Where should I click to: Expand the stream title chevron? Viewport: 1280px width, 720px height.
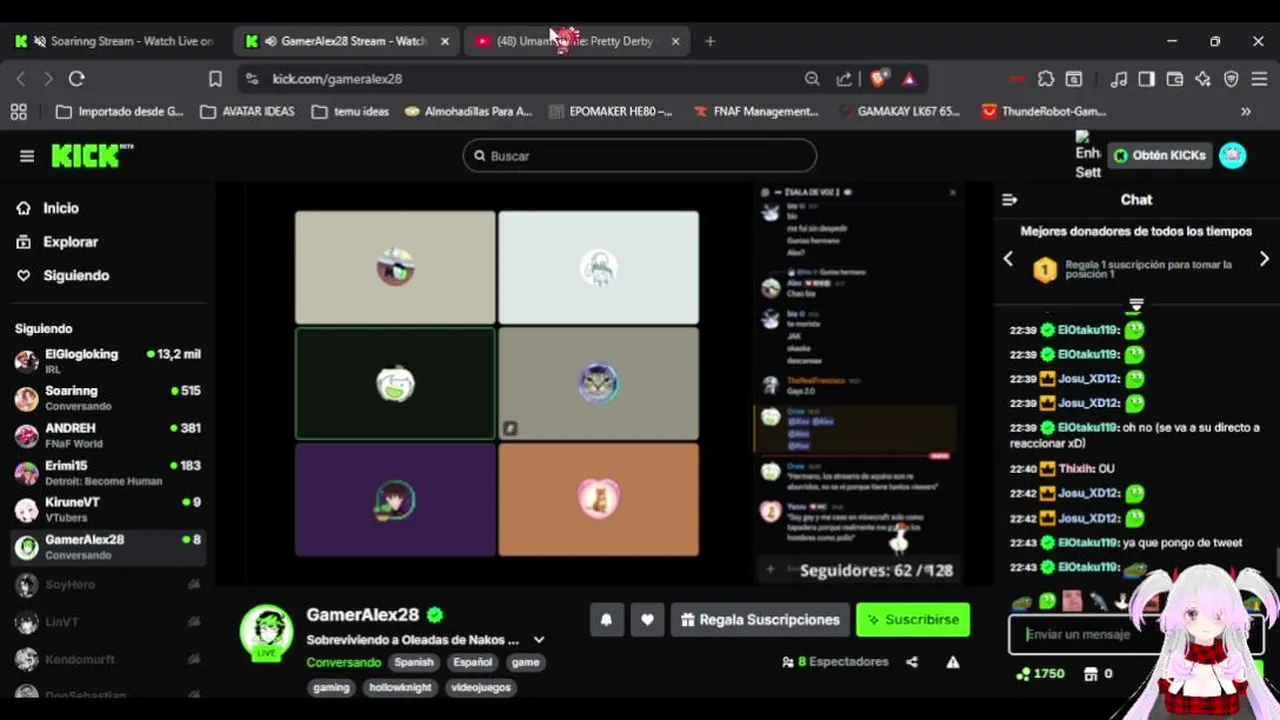tap(539, 640)
